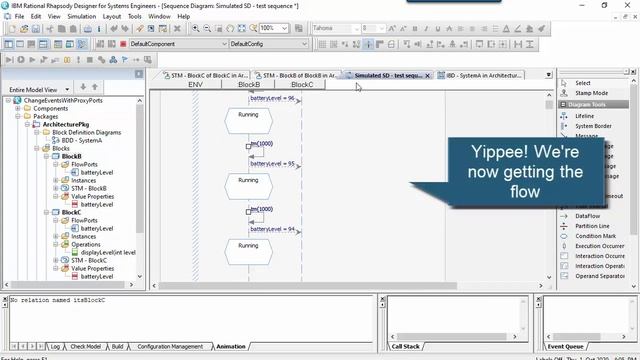Screen dimensions: 640x360
Task: Select the Pan hand tool
Action: click(x=230, y=29)
